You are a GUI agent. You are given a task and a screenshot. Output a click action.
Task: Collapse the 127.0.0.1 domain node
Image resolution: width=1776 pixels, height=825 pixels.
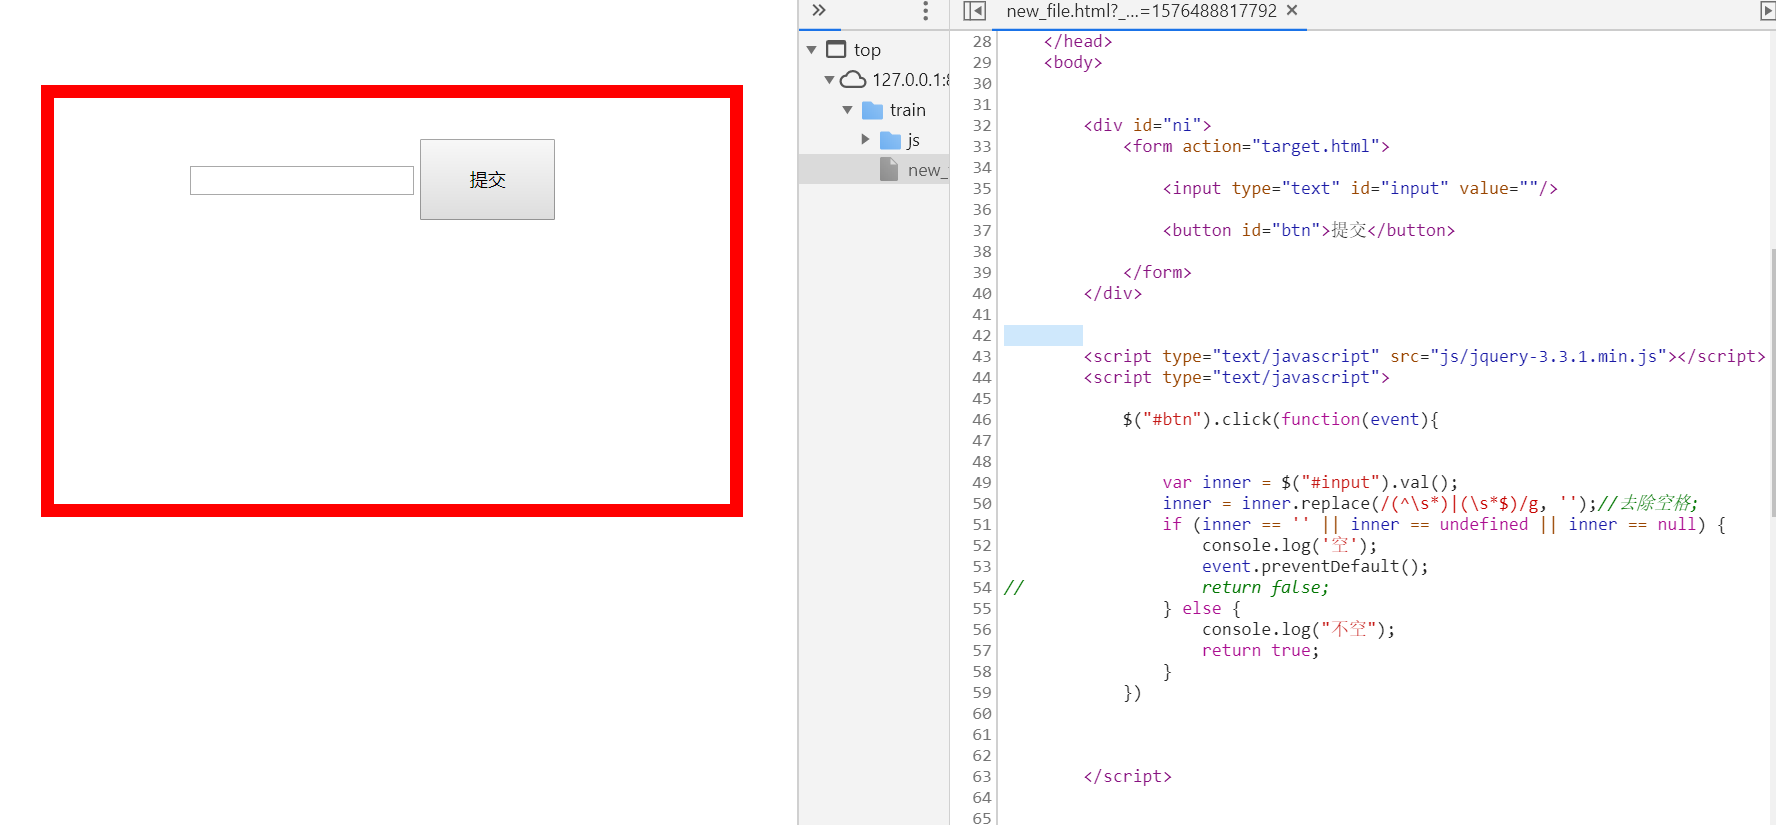coord(829,80)
